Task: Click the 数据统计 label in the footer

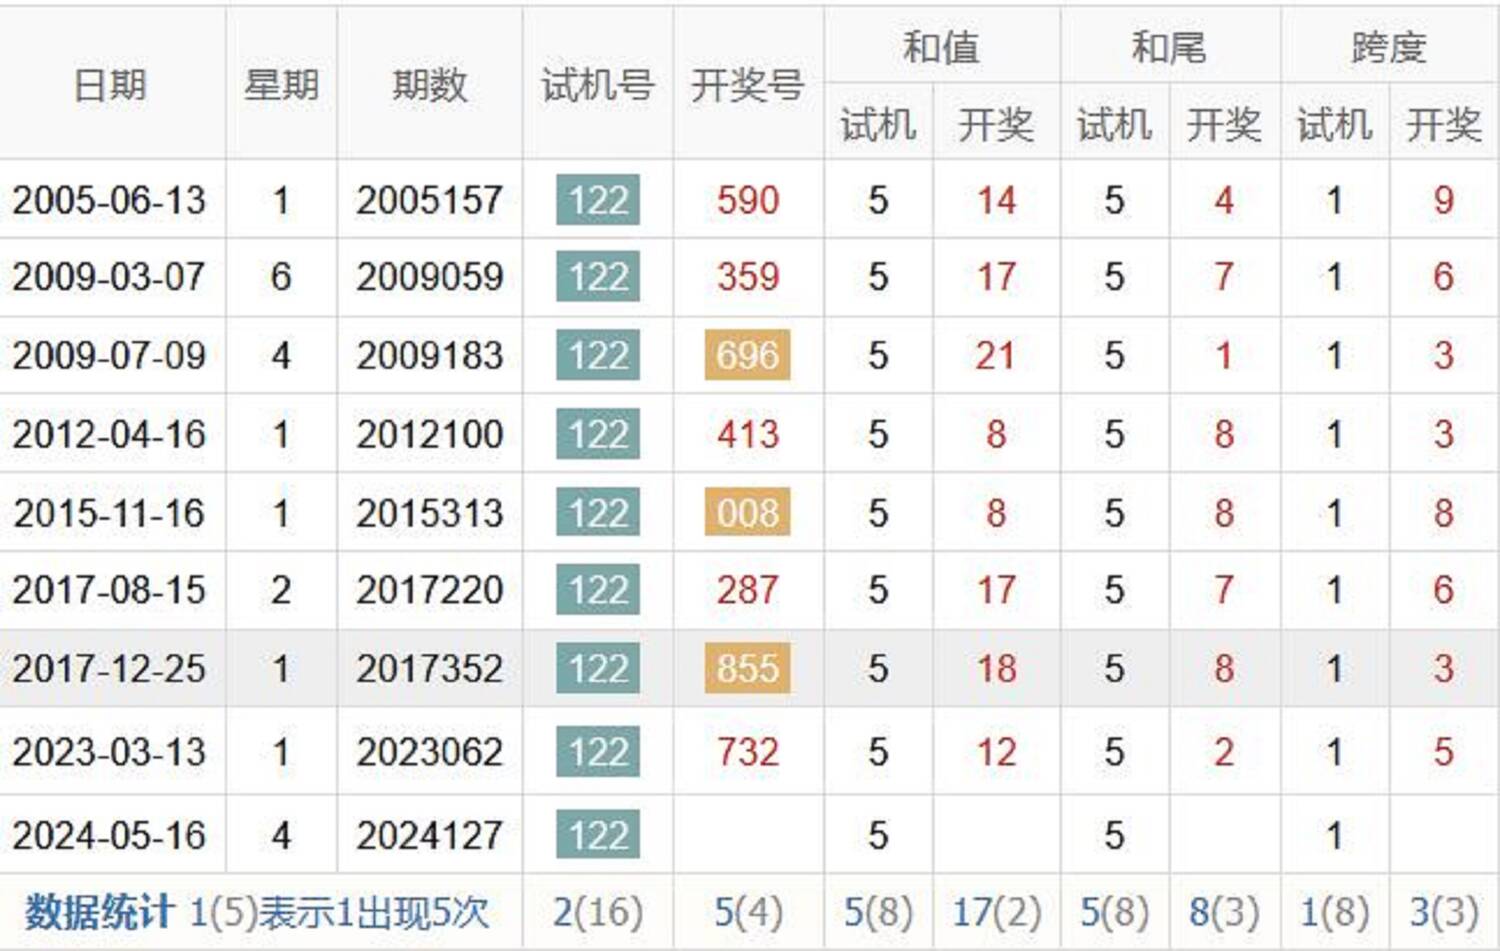Action: [98, 912]
